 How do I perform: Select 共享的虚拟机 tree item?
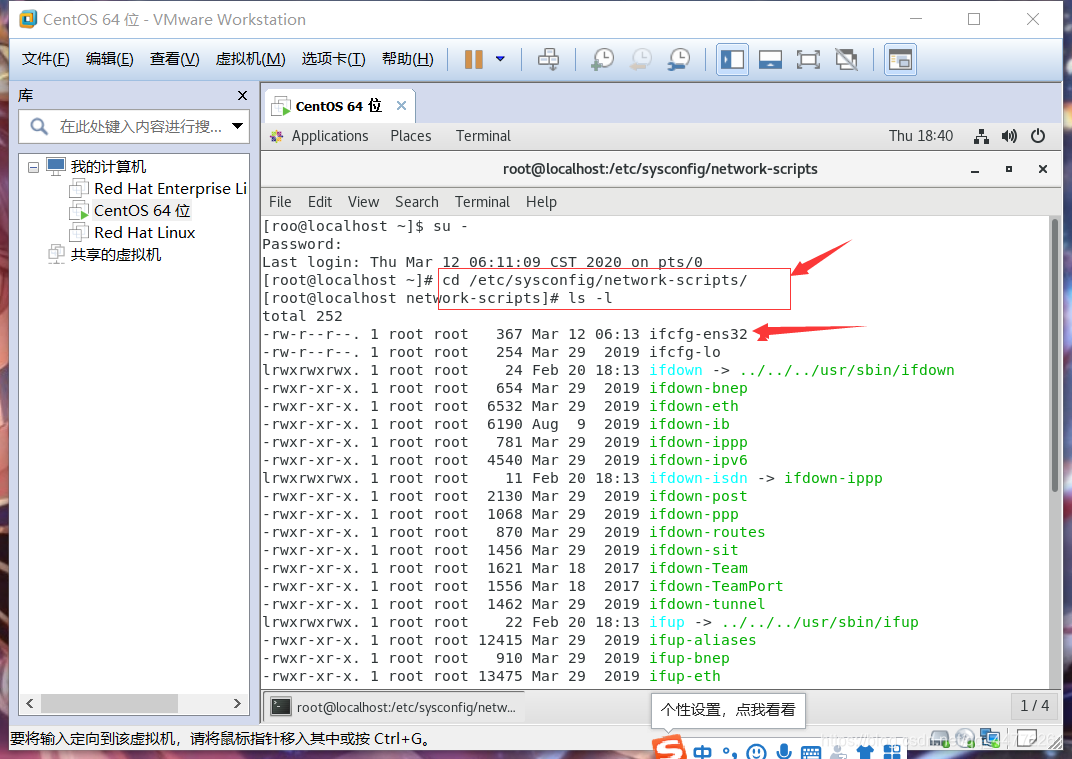pyautogui.click(x=116, y=254)
